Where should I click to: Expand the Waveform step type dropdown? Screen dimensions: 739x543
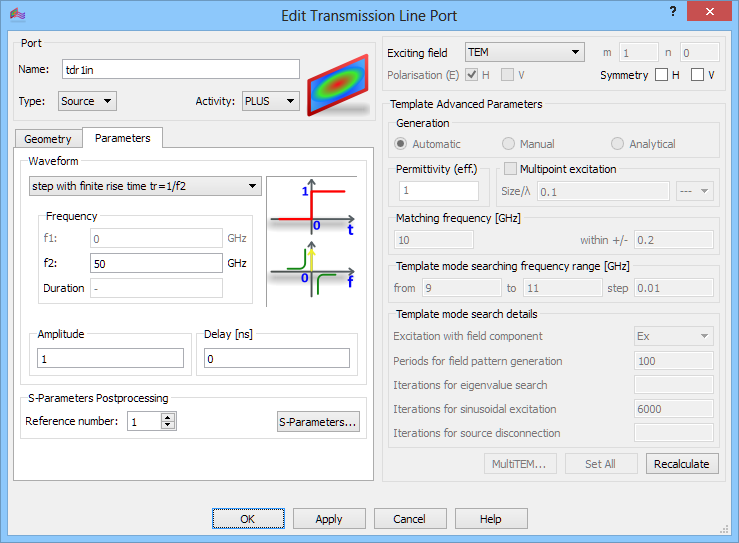click(145, 186)
